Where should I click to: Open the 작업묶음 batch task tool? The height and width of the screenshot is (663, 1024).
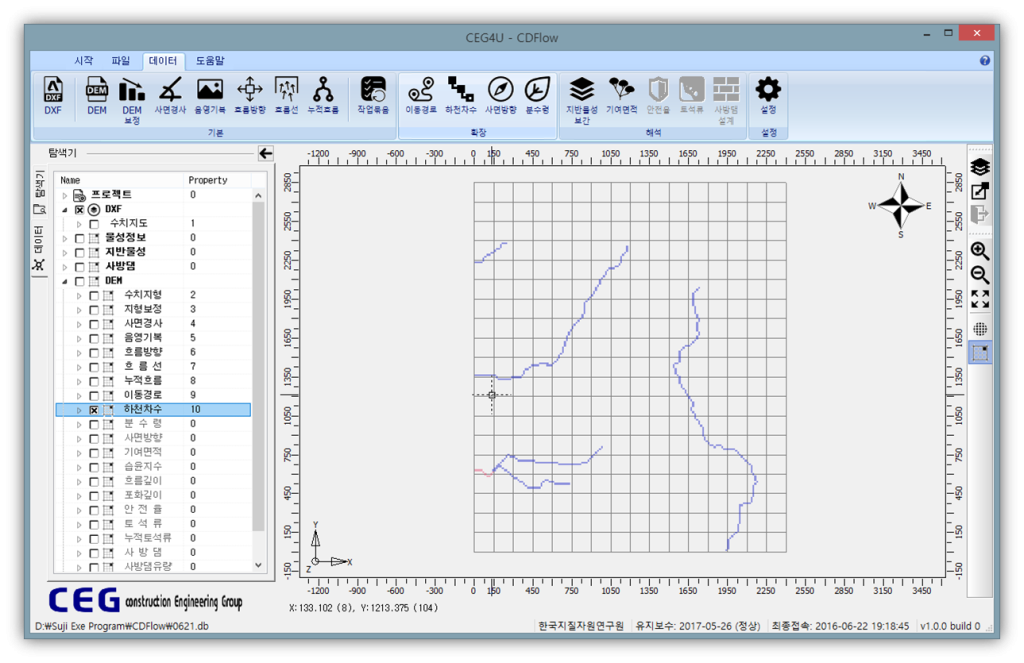click(373, 96)
